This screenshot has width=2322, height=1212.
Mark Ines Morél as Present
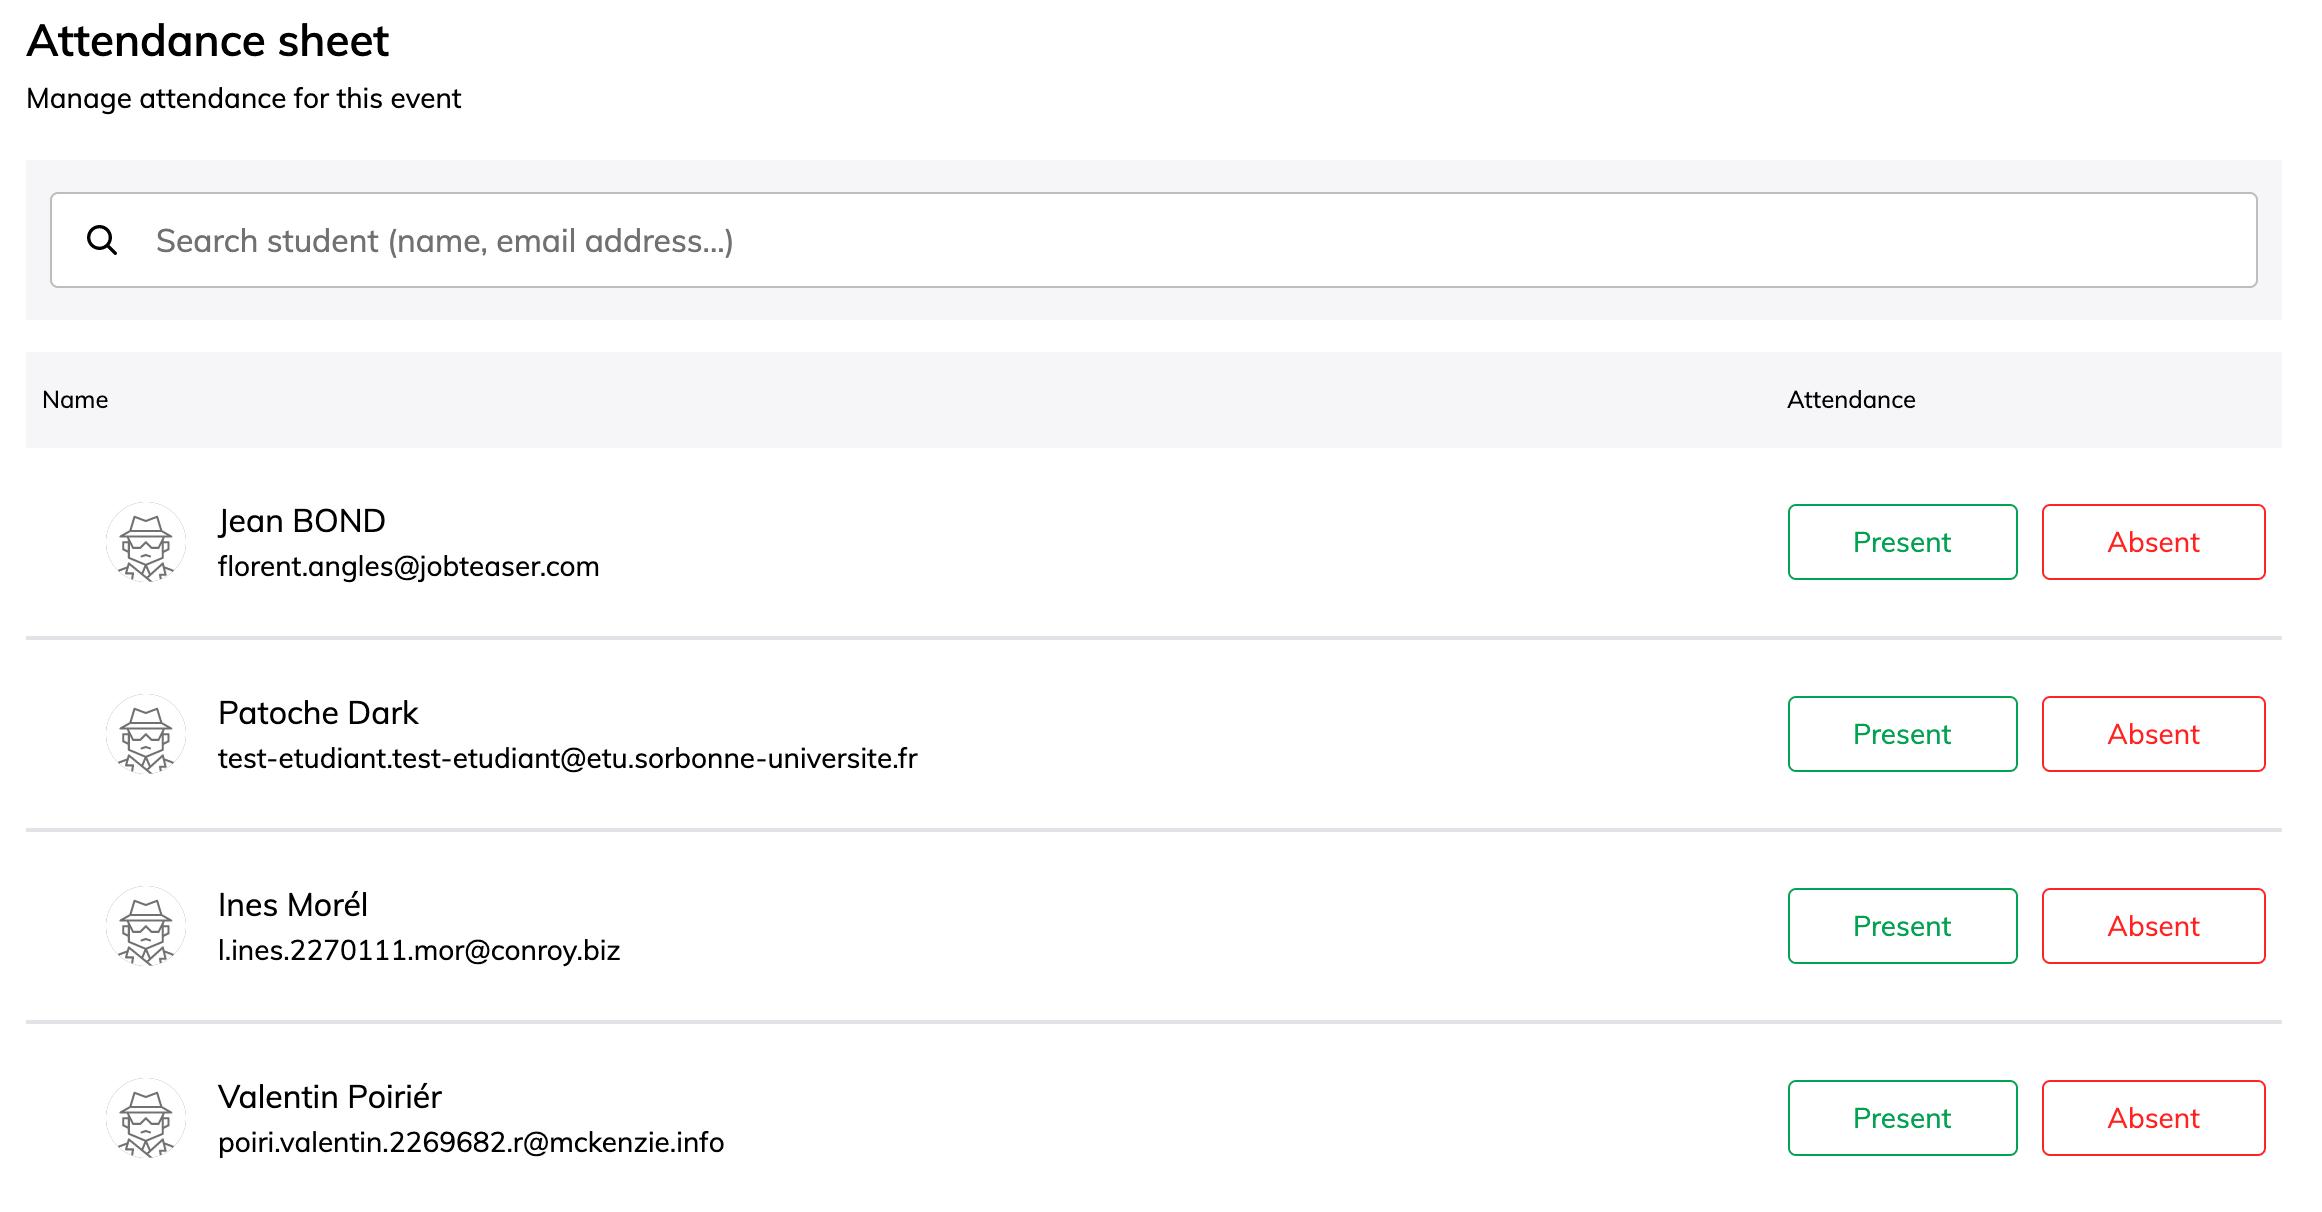click(x=1901, y=926)
